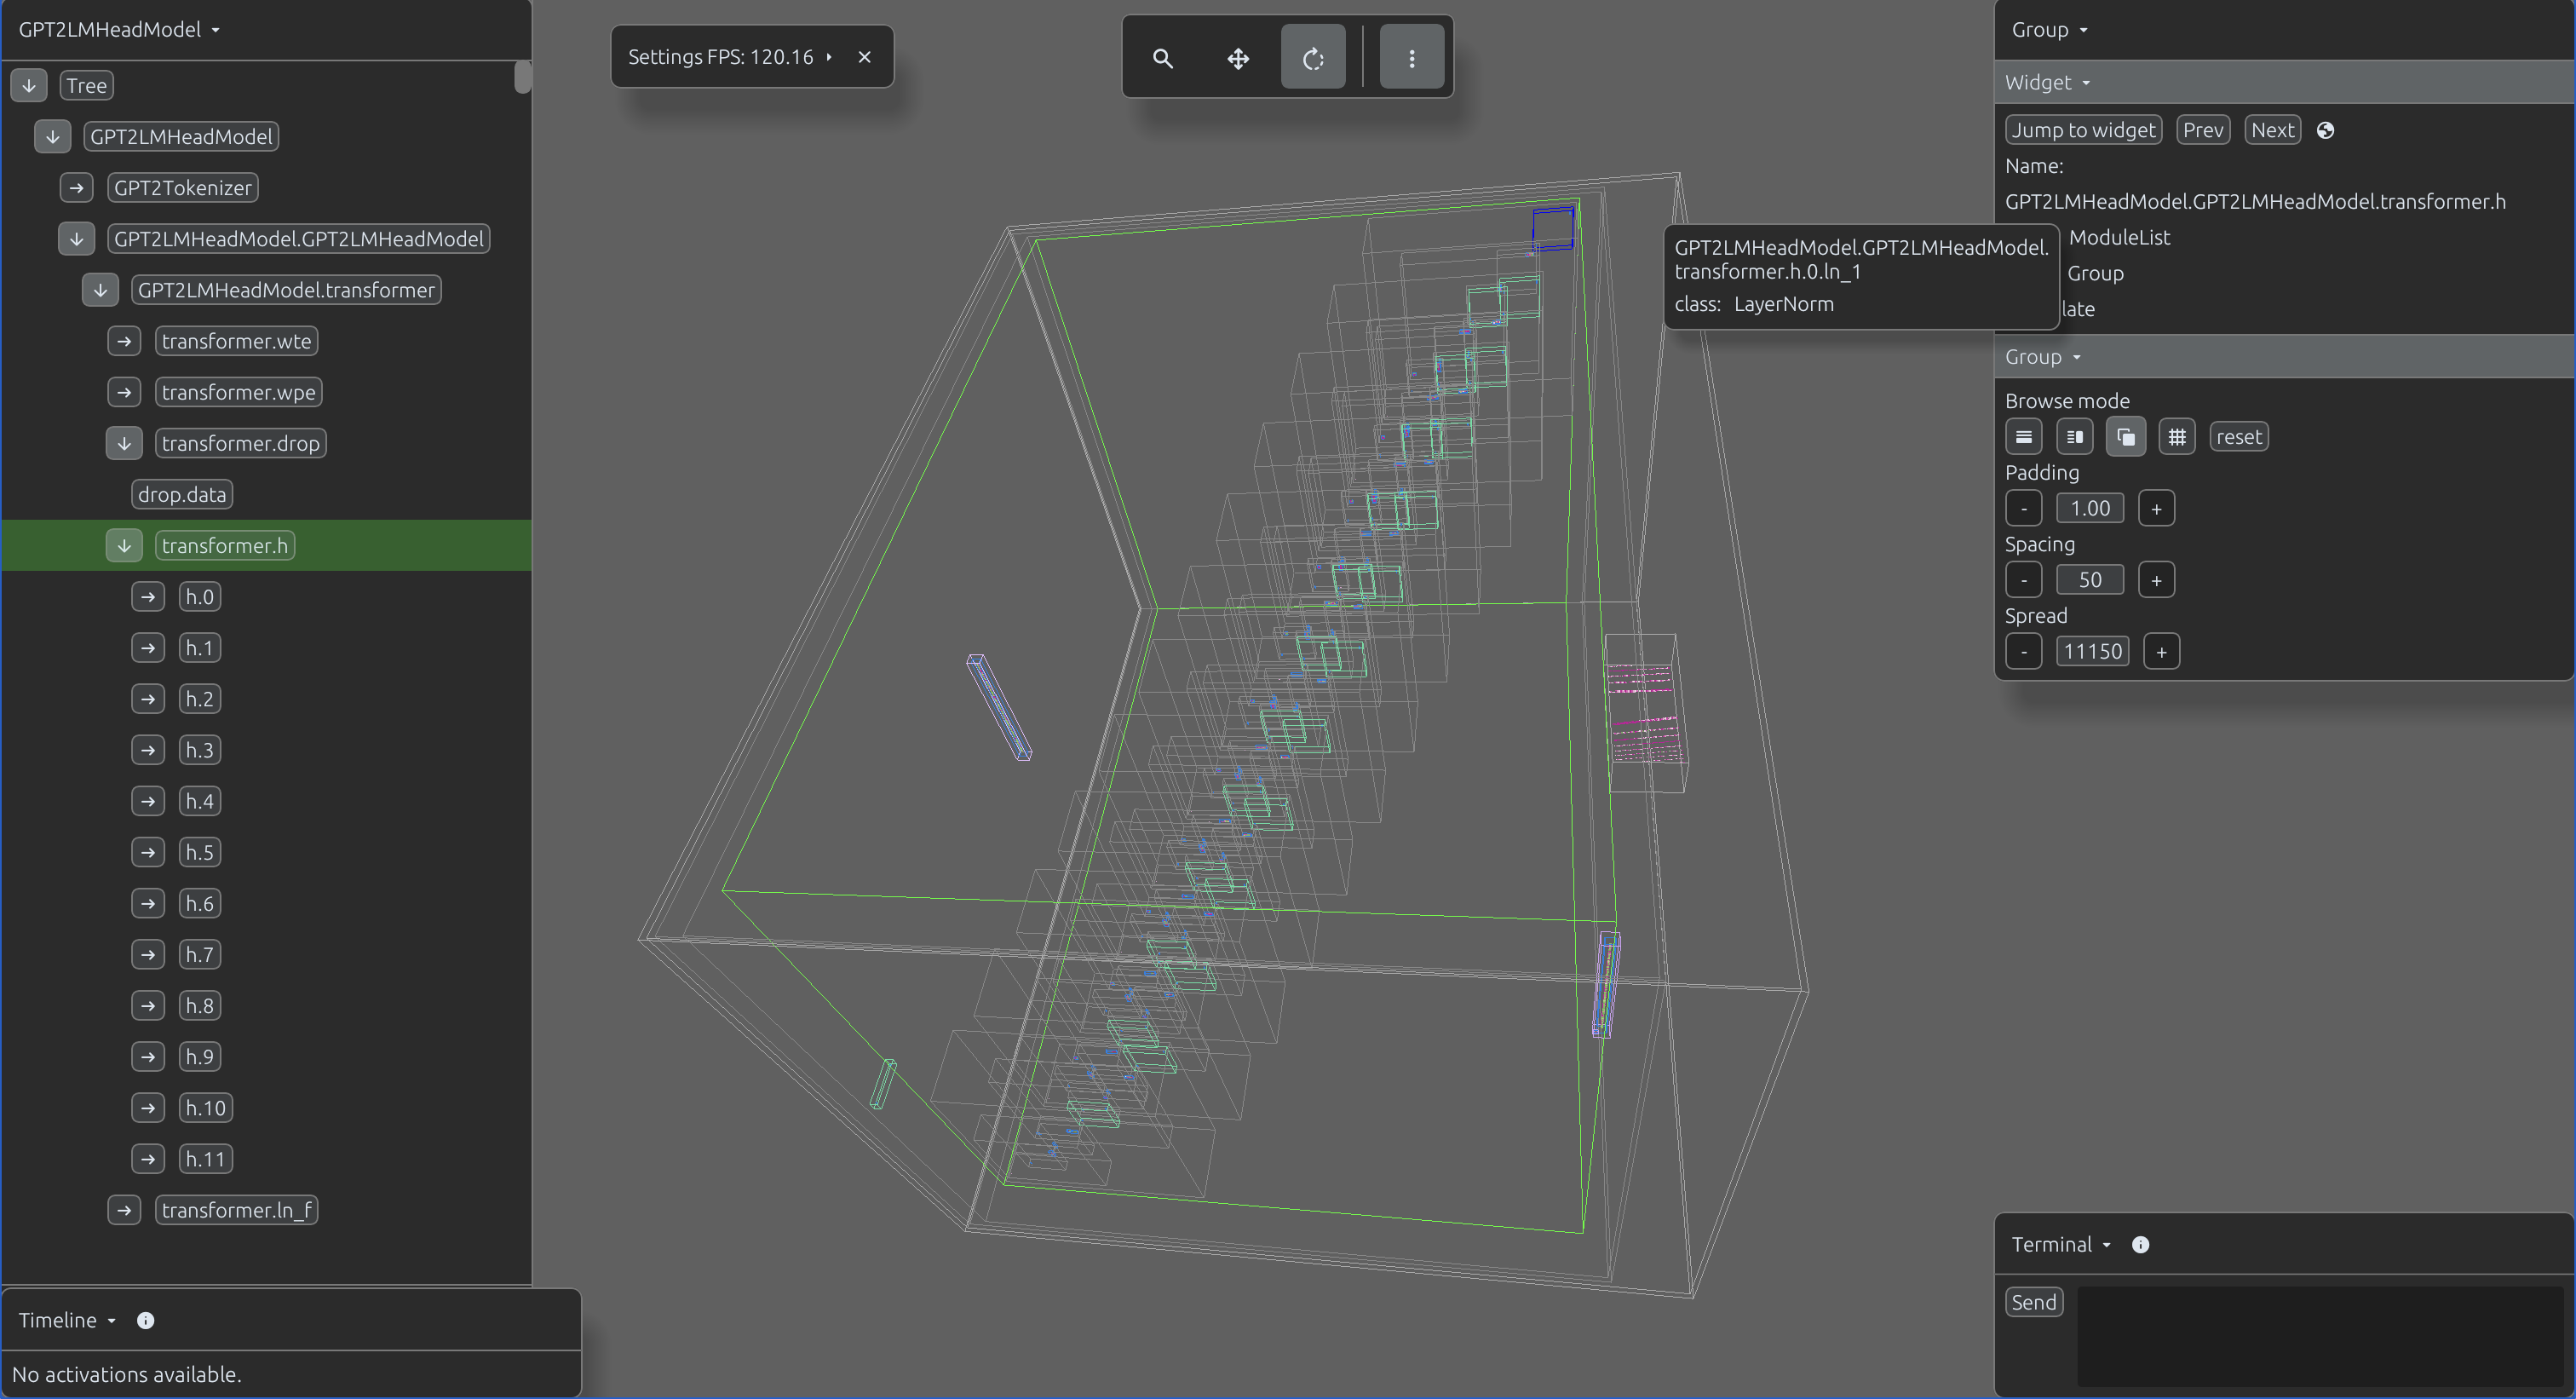
Task: Select the magnifier zoom tool
Action: (1162, 58)
